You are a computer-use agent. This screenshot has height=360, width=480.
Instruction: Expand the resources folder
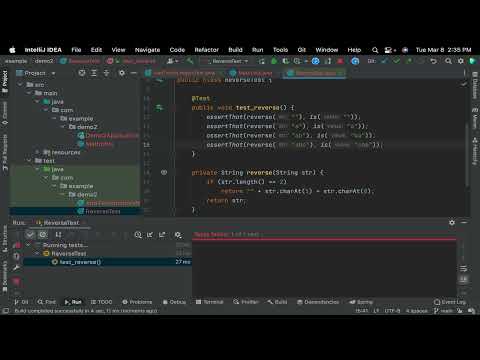(x=37, y=152)
